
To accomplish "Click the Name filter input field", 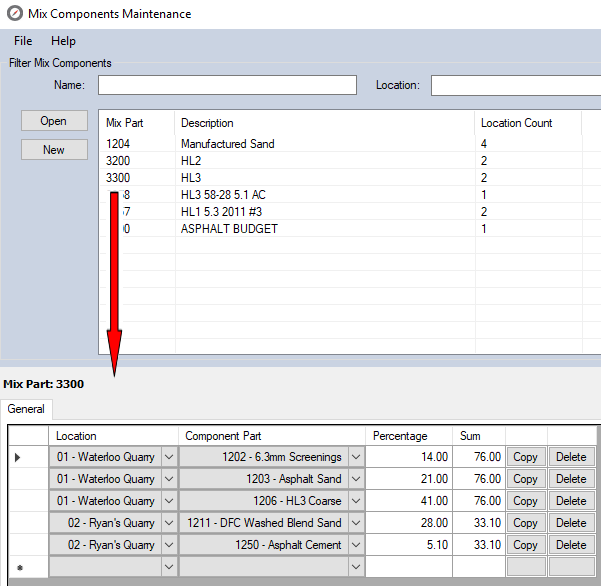I will (x=227, y=85).
